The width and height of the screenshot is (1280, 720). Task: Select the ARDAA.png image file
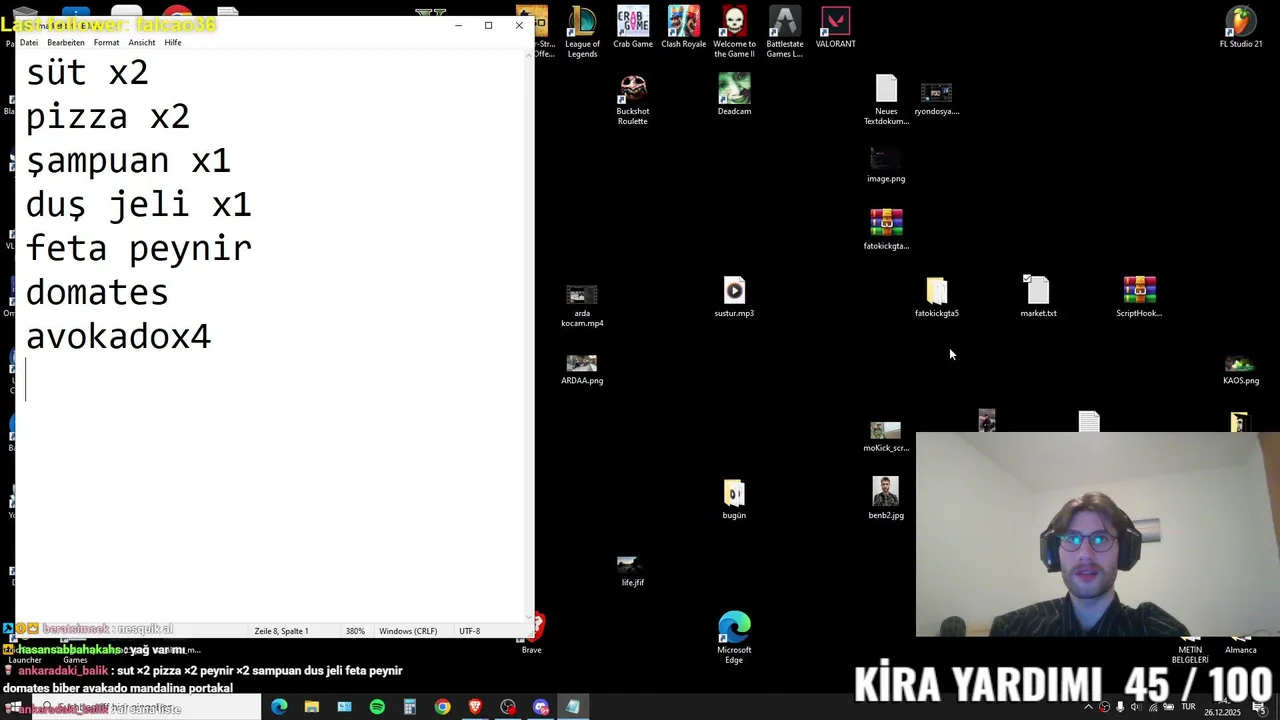[582, 369]
